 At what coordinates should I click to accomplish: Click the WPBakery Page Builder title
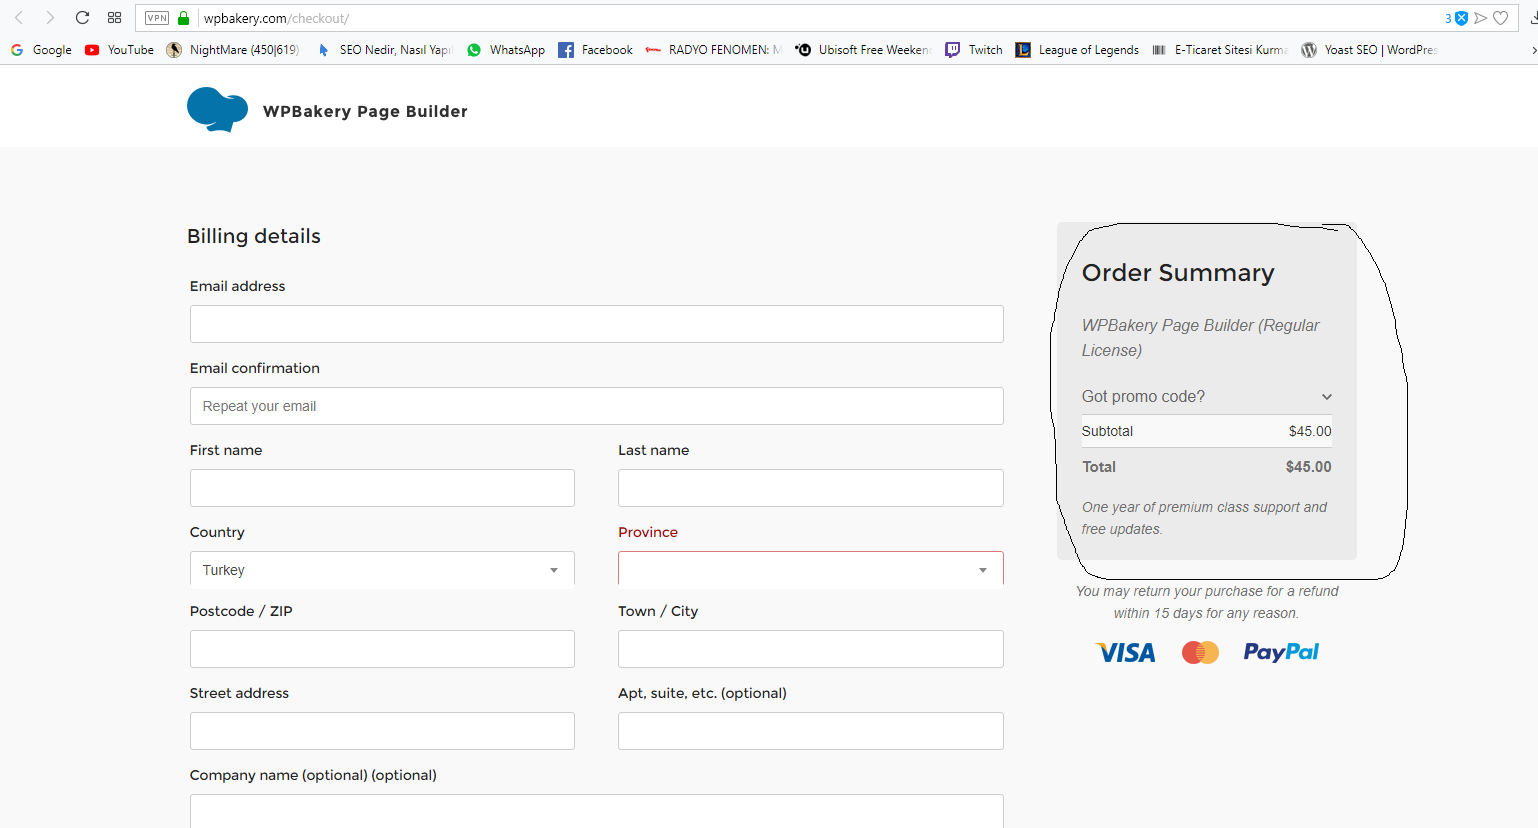(x=365, y=111)
